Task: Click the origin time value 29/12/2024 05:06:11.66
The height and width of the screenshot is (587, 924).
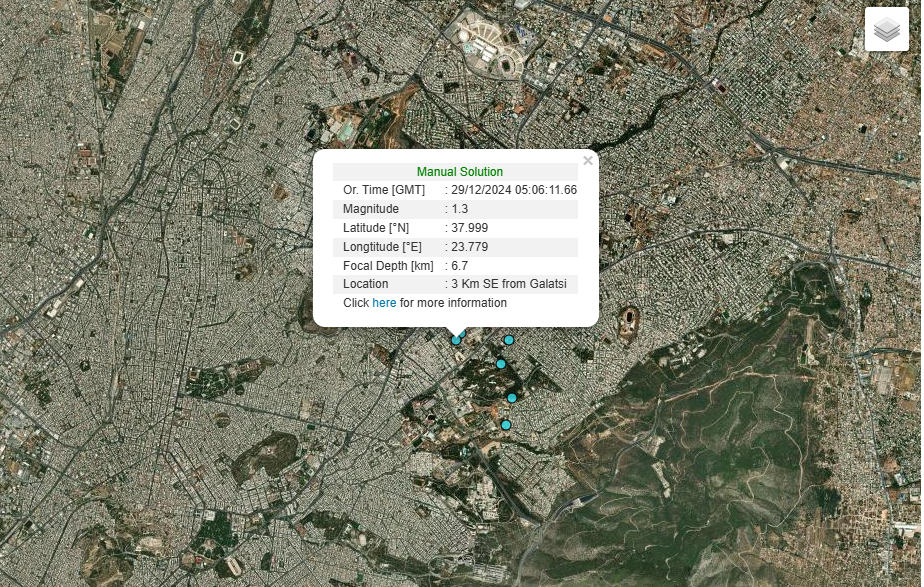Action: click(513, 190)
